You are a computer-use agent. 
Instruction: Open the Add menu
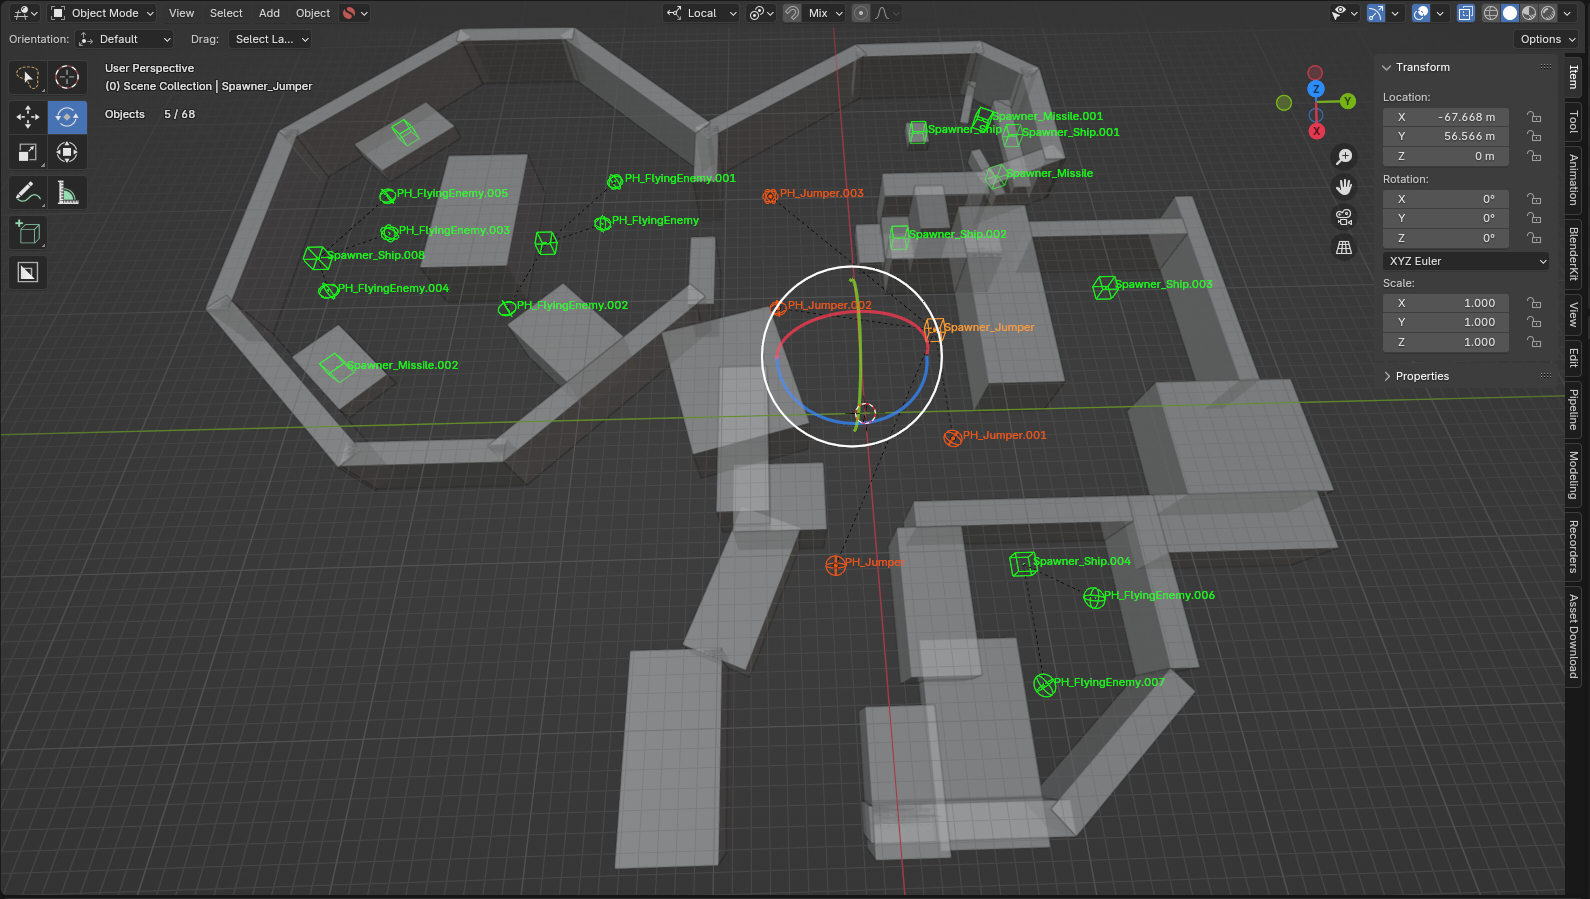(x=269, y=13)
